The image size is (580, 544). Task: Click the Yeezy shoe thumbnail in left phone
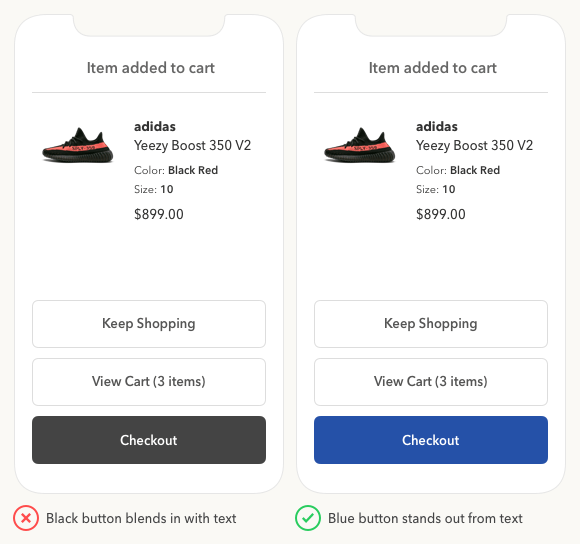[x=78, y=145]
